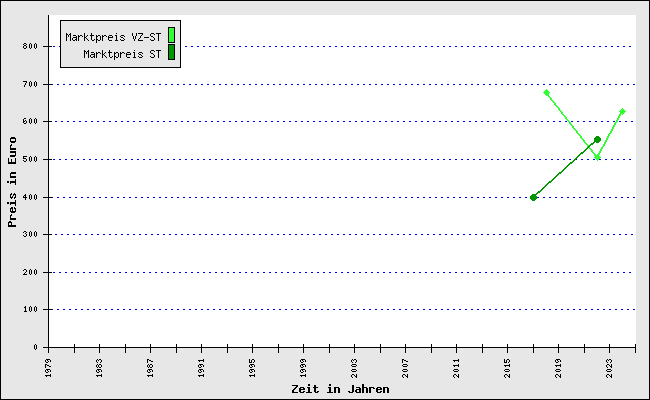The width and height of the screenshot is (650, 400).
Task: Click the y-axis label 700
Action: (30, 84)
